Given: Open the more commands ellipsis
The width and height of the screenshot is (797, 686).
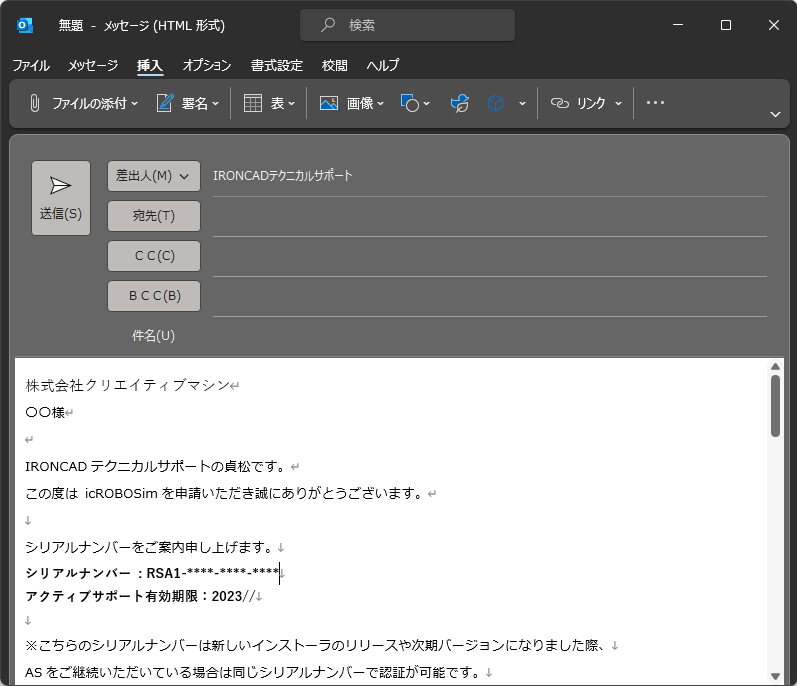Looking at the screenshot, I should 655,103.
